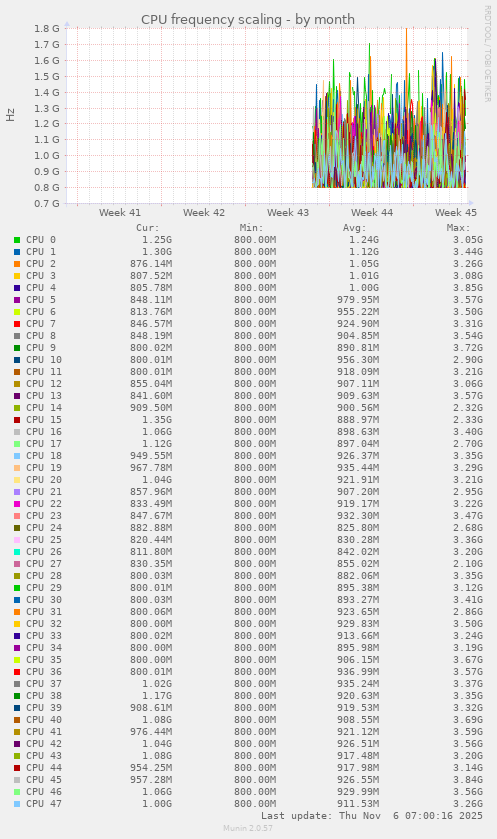This screenshot has height=839, width=497.
Task: Click CPU 38 current value 1.17G
Action: point(157,696)
